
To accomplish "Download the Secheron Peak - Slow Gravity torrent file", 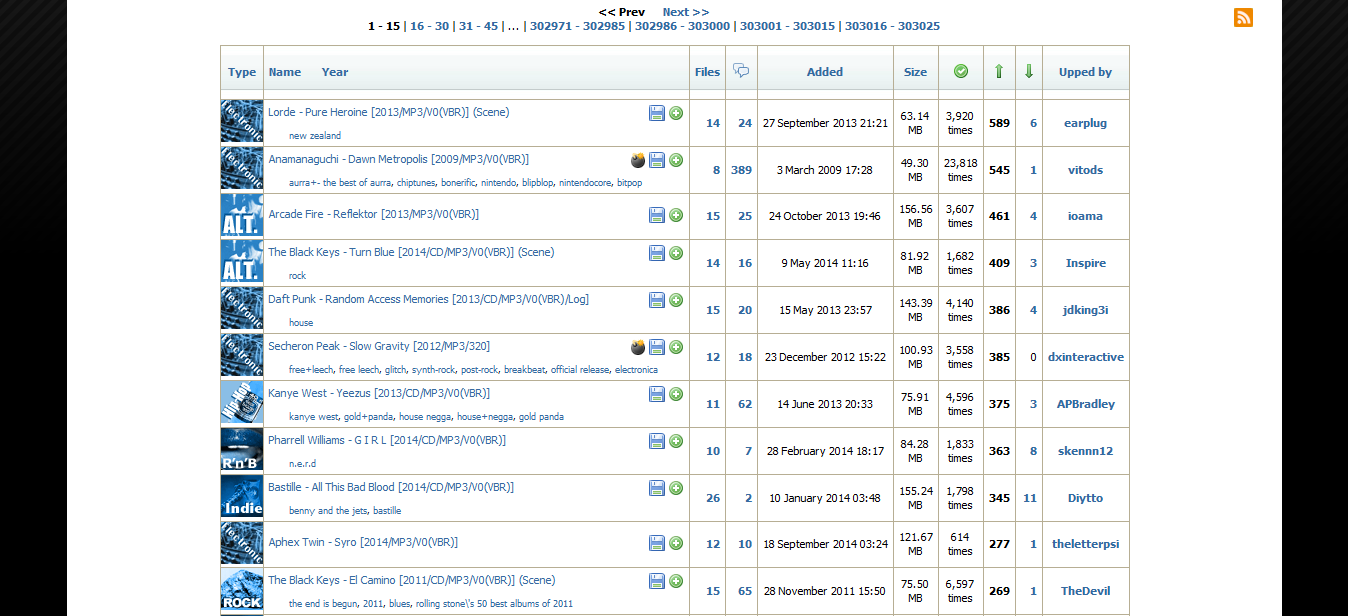I will [x=657, y=347].
